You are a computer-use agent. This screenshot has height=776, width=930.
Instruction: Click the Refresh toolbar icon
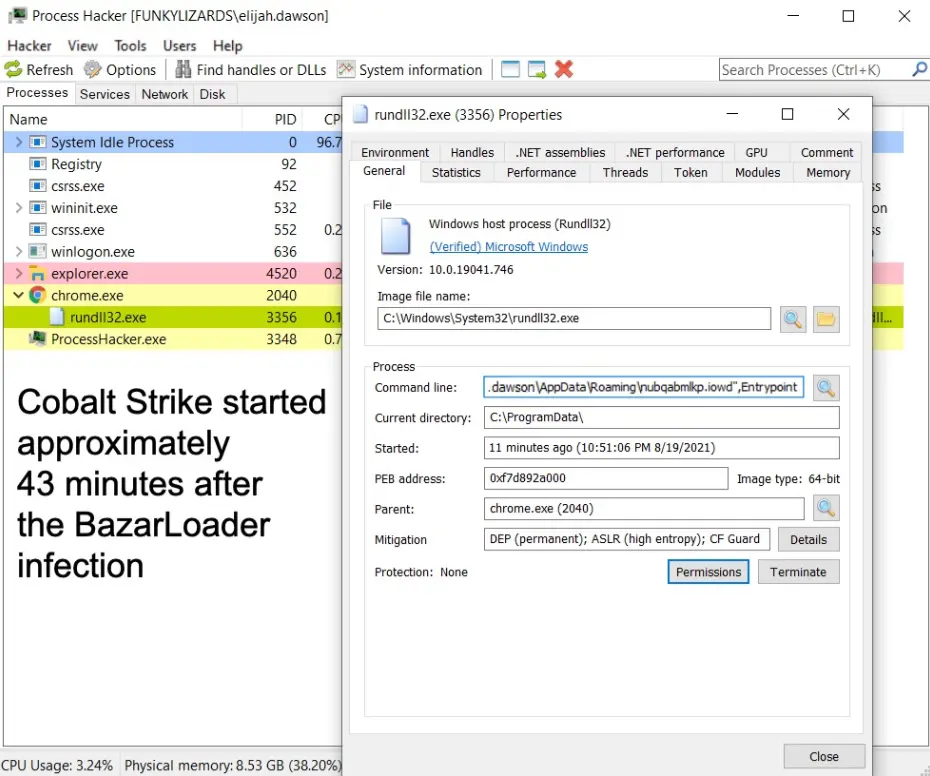13,69
